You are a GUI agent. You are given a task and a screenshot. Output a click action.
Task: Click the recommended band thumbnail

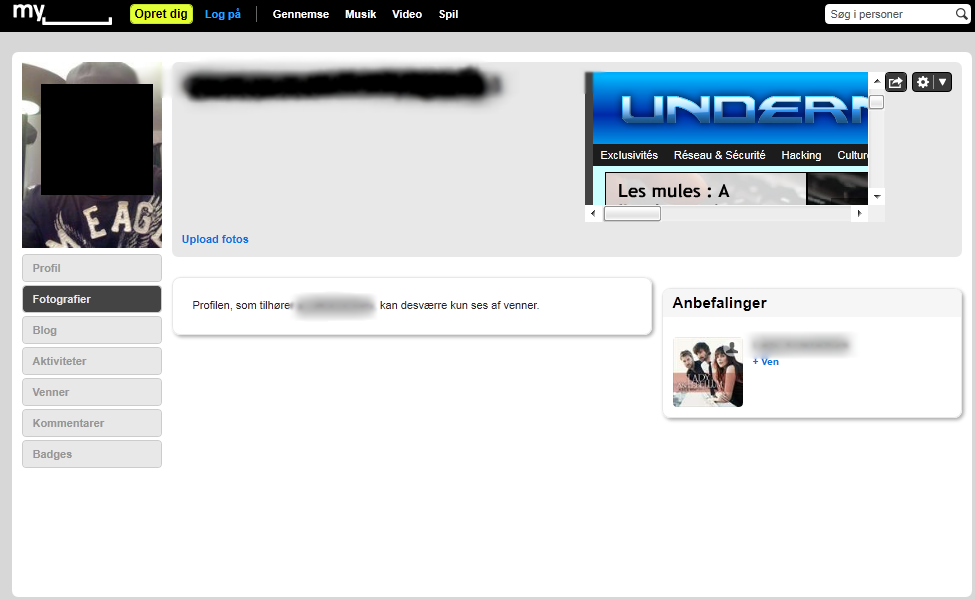708,372
